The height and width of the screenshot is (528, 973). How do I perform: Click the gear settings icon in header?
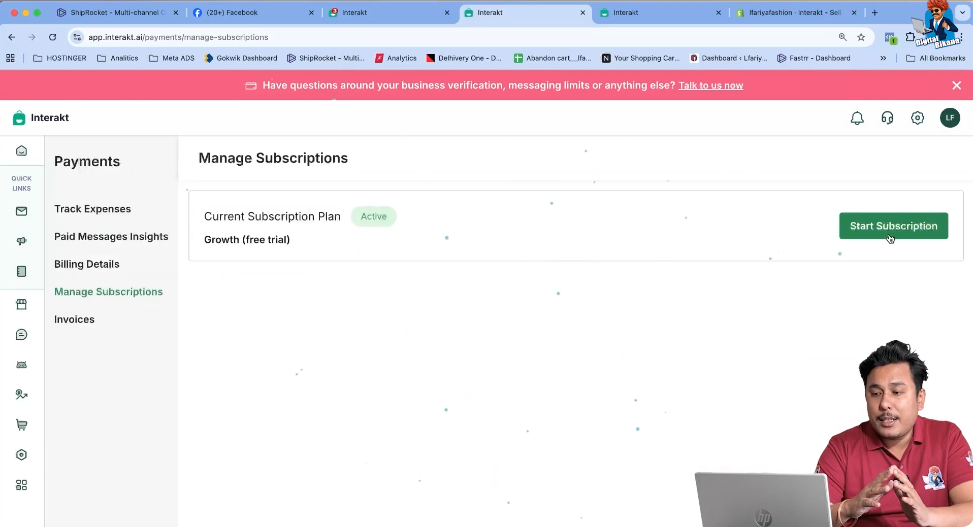point(917,118)
